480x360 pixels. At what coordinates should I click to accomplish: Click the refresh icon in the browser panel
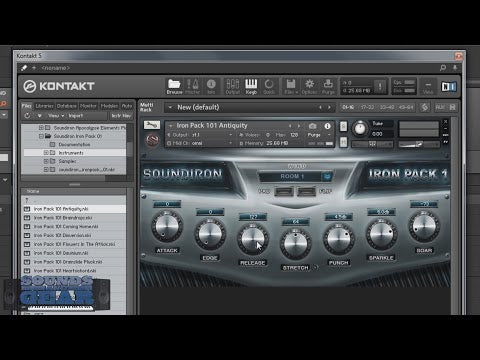[x=27, y=116]
